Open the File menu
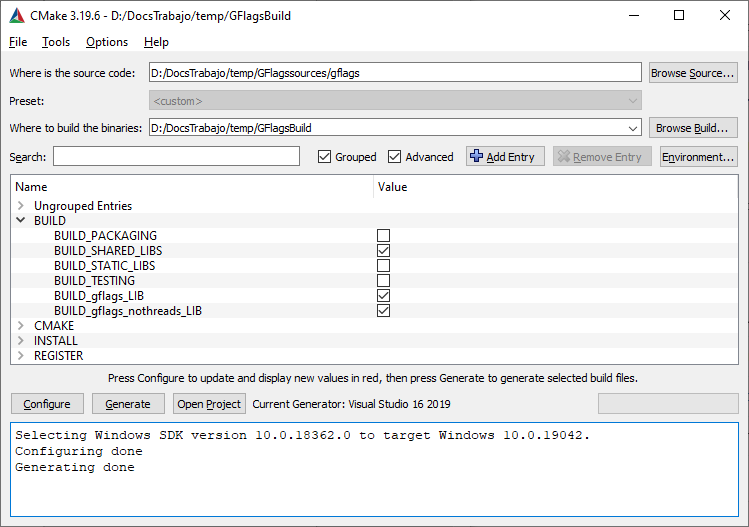Screen dimensions: 749x527 click(x=18, y=42)
